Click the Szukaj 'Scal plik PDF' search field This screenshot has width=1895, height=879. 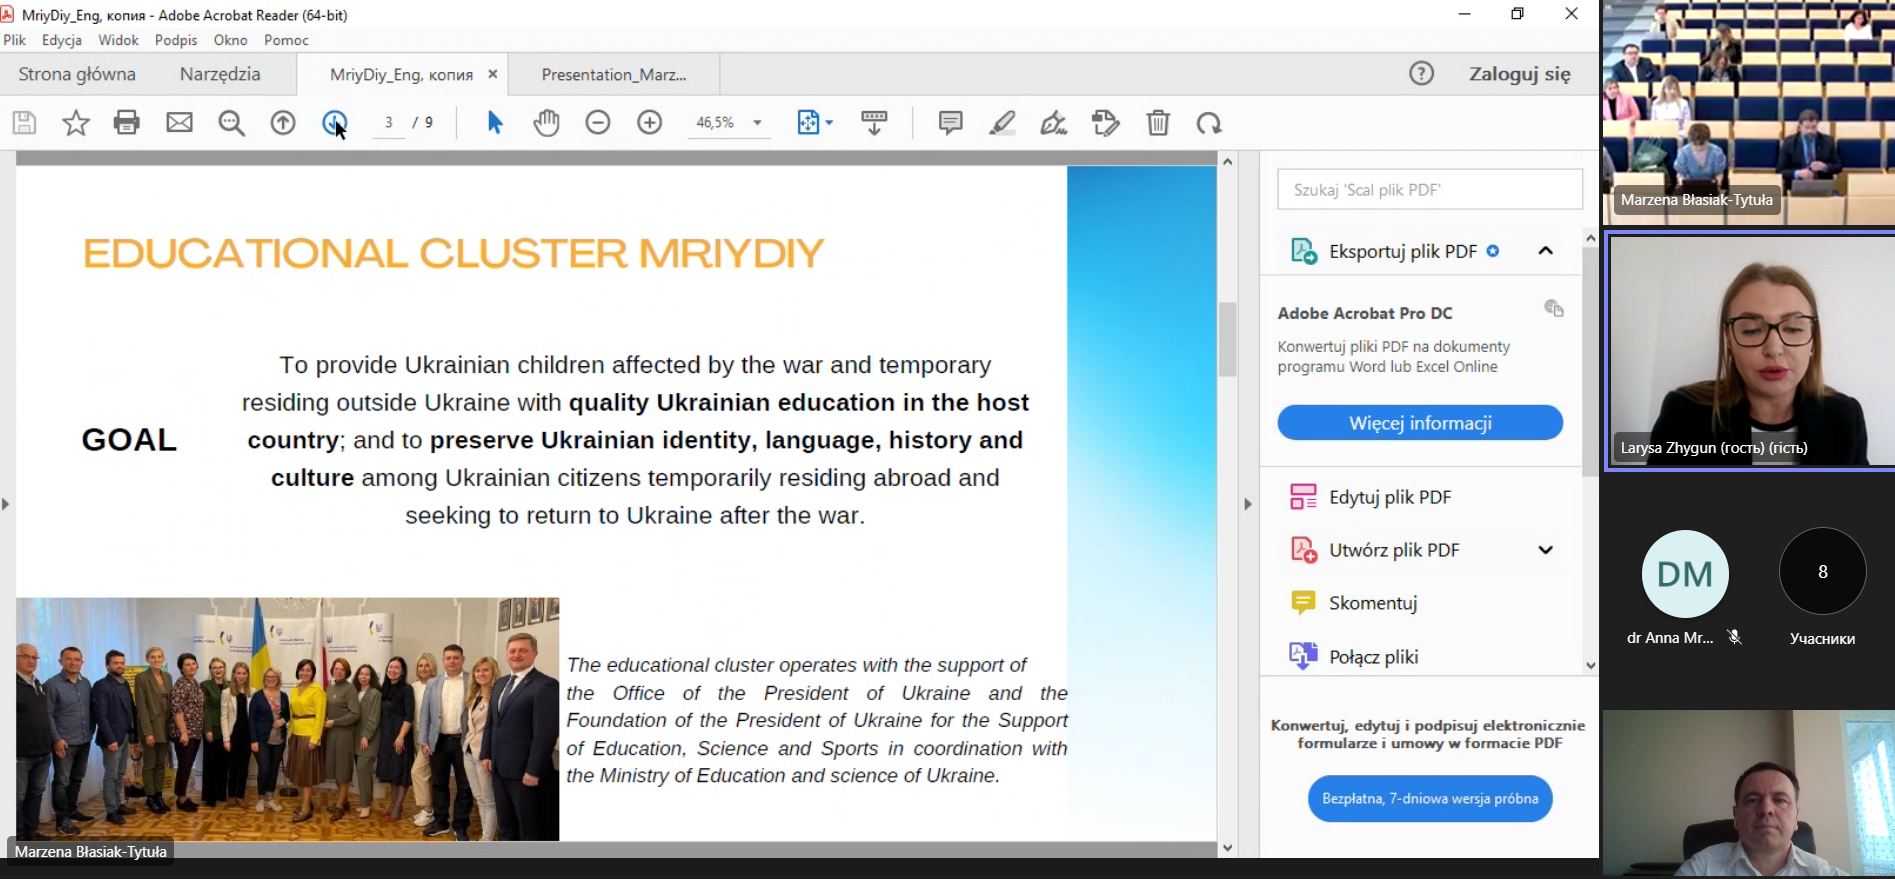[1429, 190]
